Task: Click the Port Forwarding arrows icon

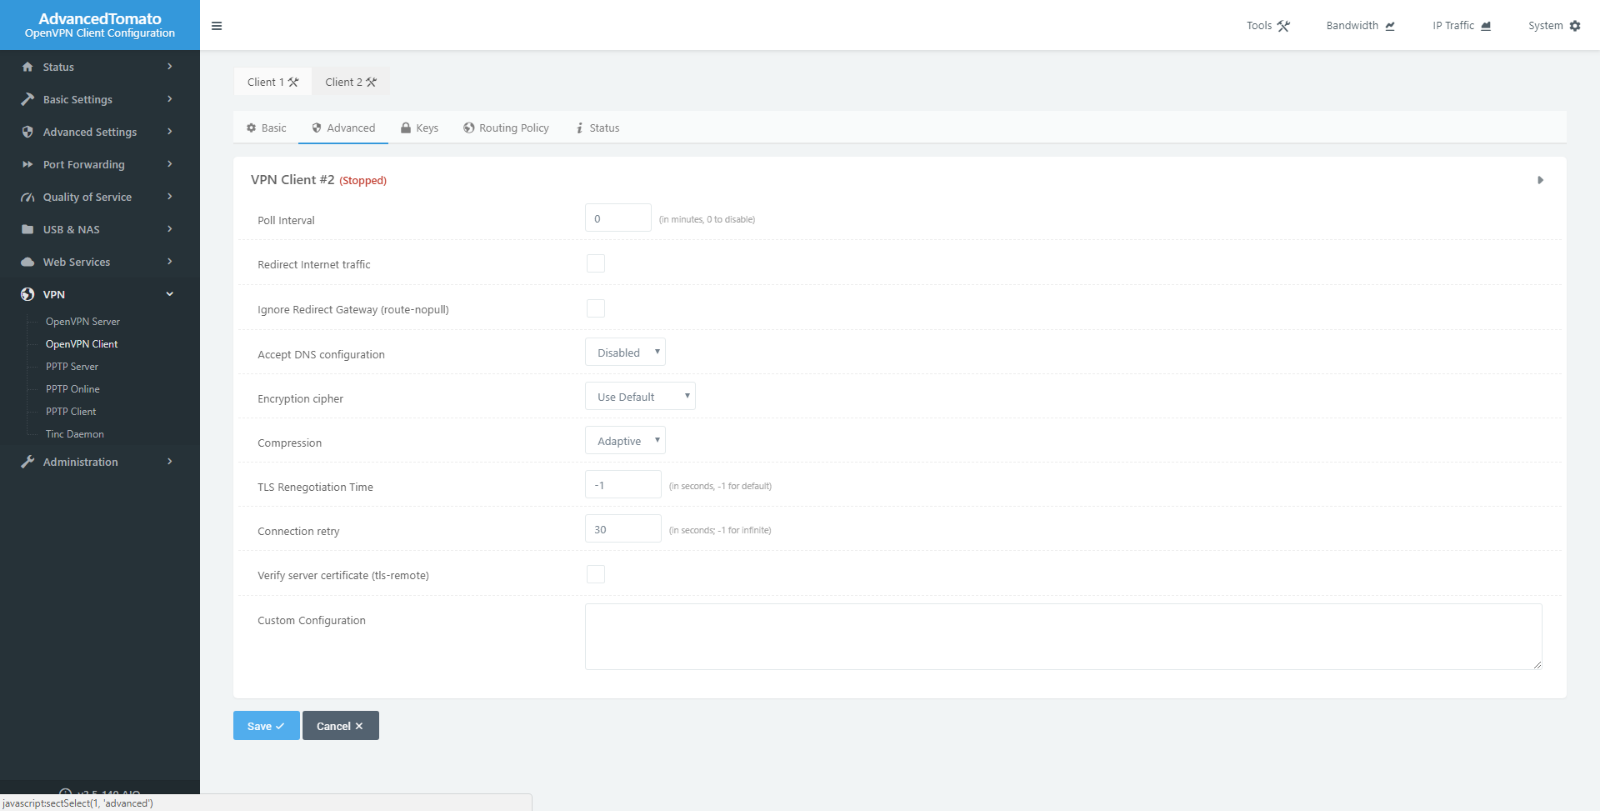Action: tap(28, 164)
